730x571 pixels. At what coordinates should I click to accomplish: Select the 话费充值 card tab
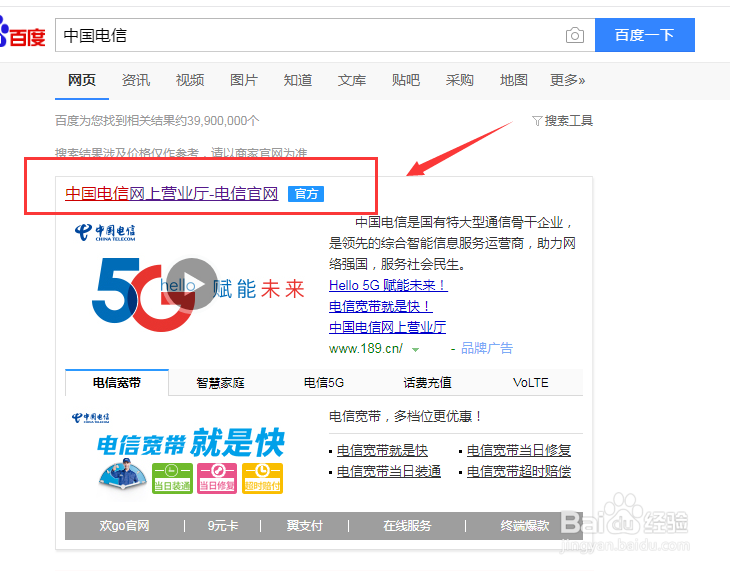427,382
